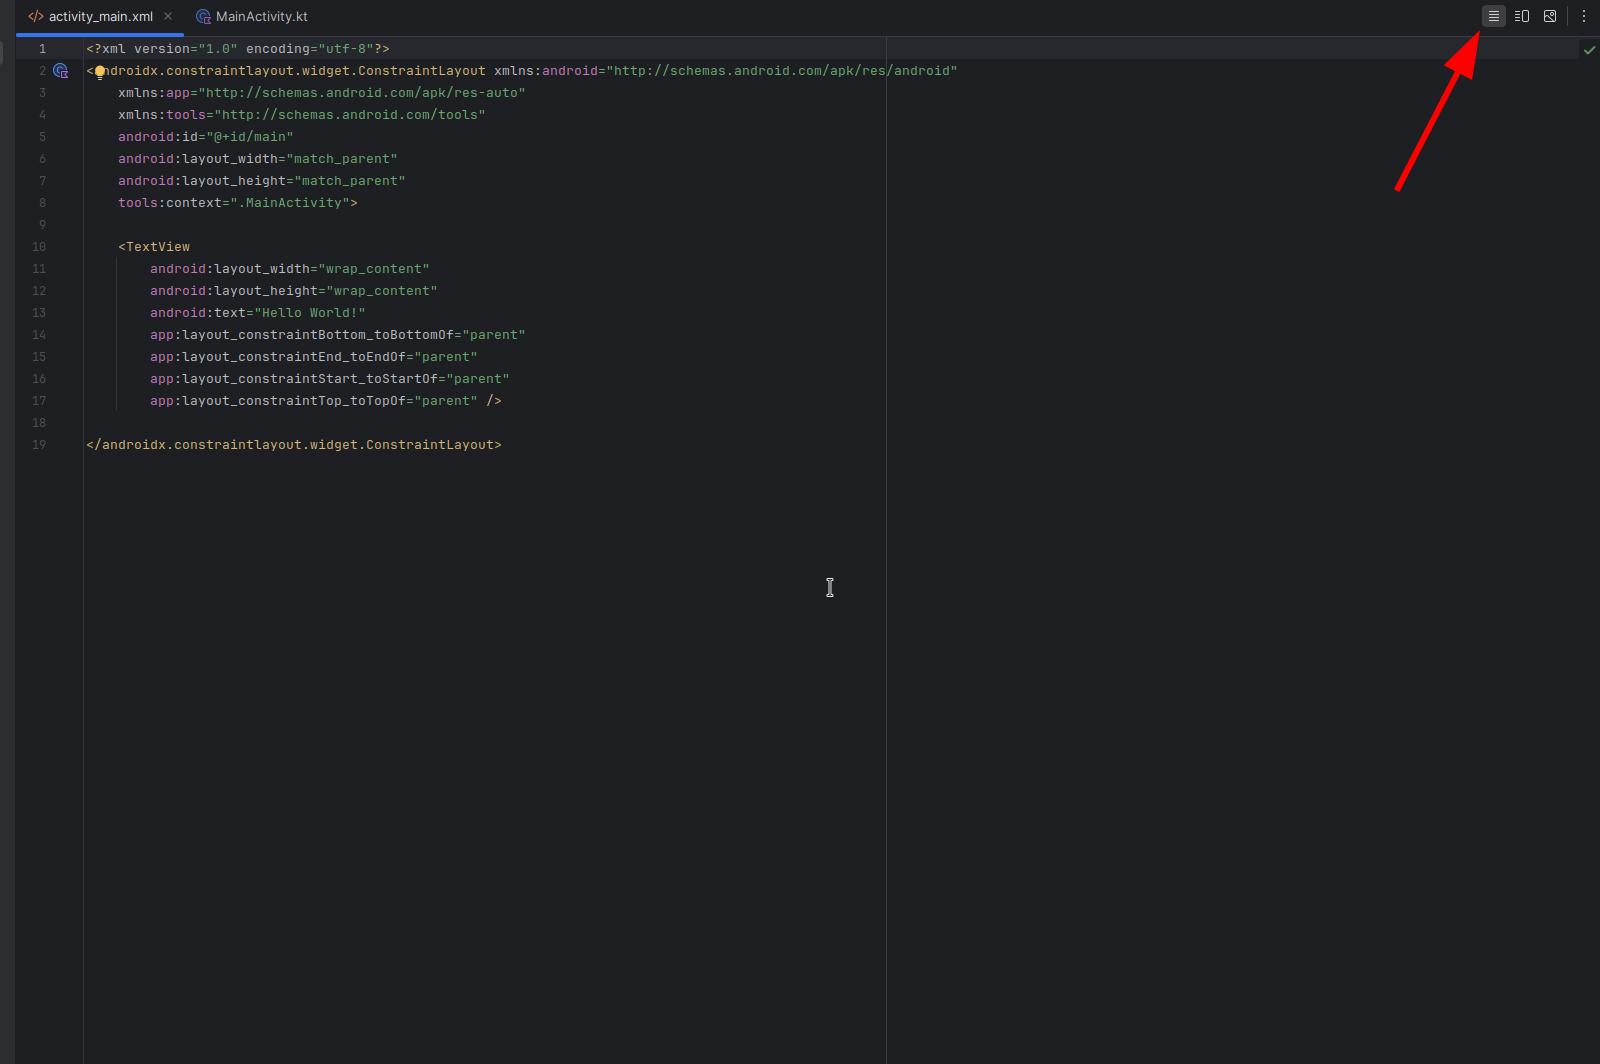Click layout_constraintStart_toStartOf attribute
The height and width of the screenshot is (1064, 1600).
click(x=294, y=379)
